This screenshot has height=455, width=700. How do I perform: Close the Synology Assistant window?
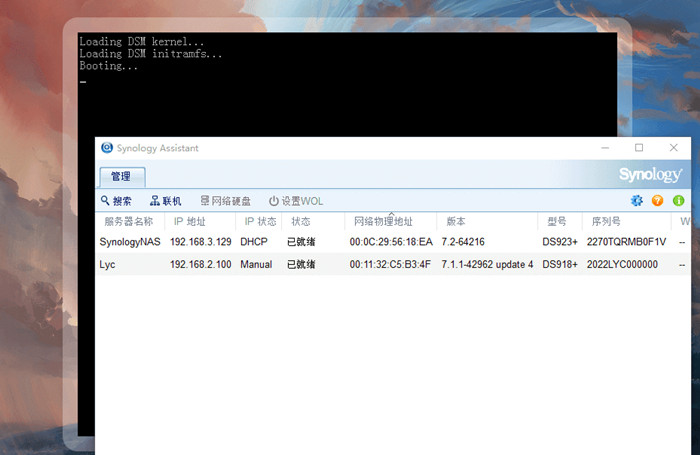[674, 148]
